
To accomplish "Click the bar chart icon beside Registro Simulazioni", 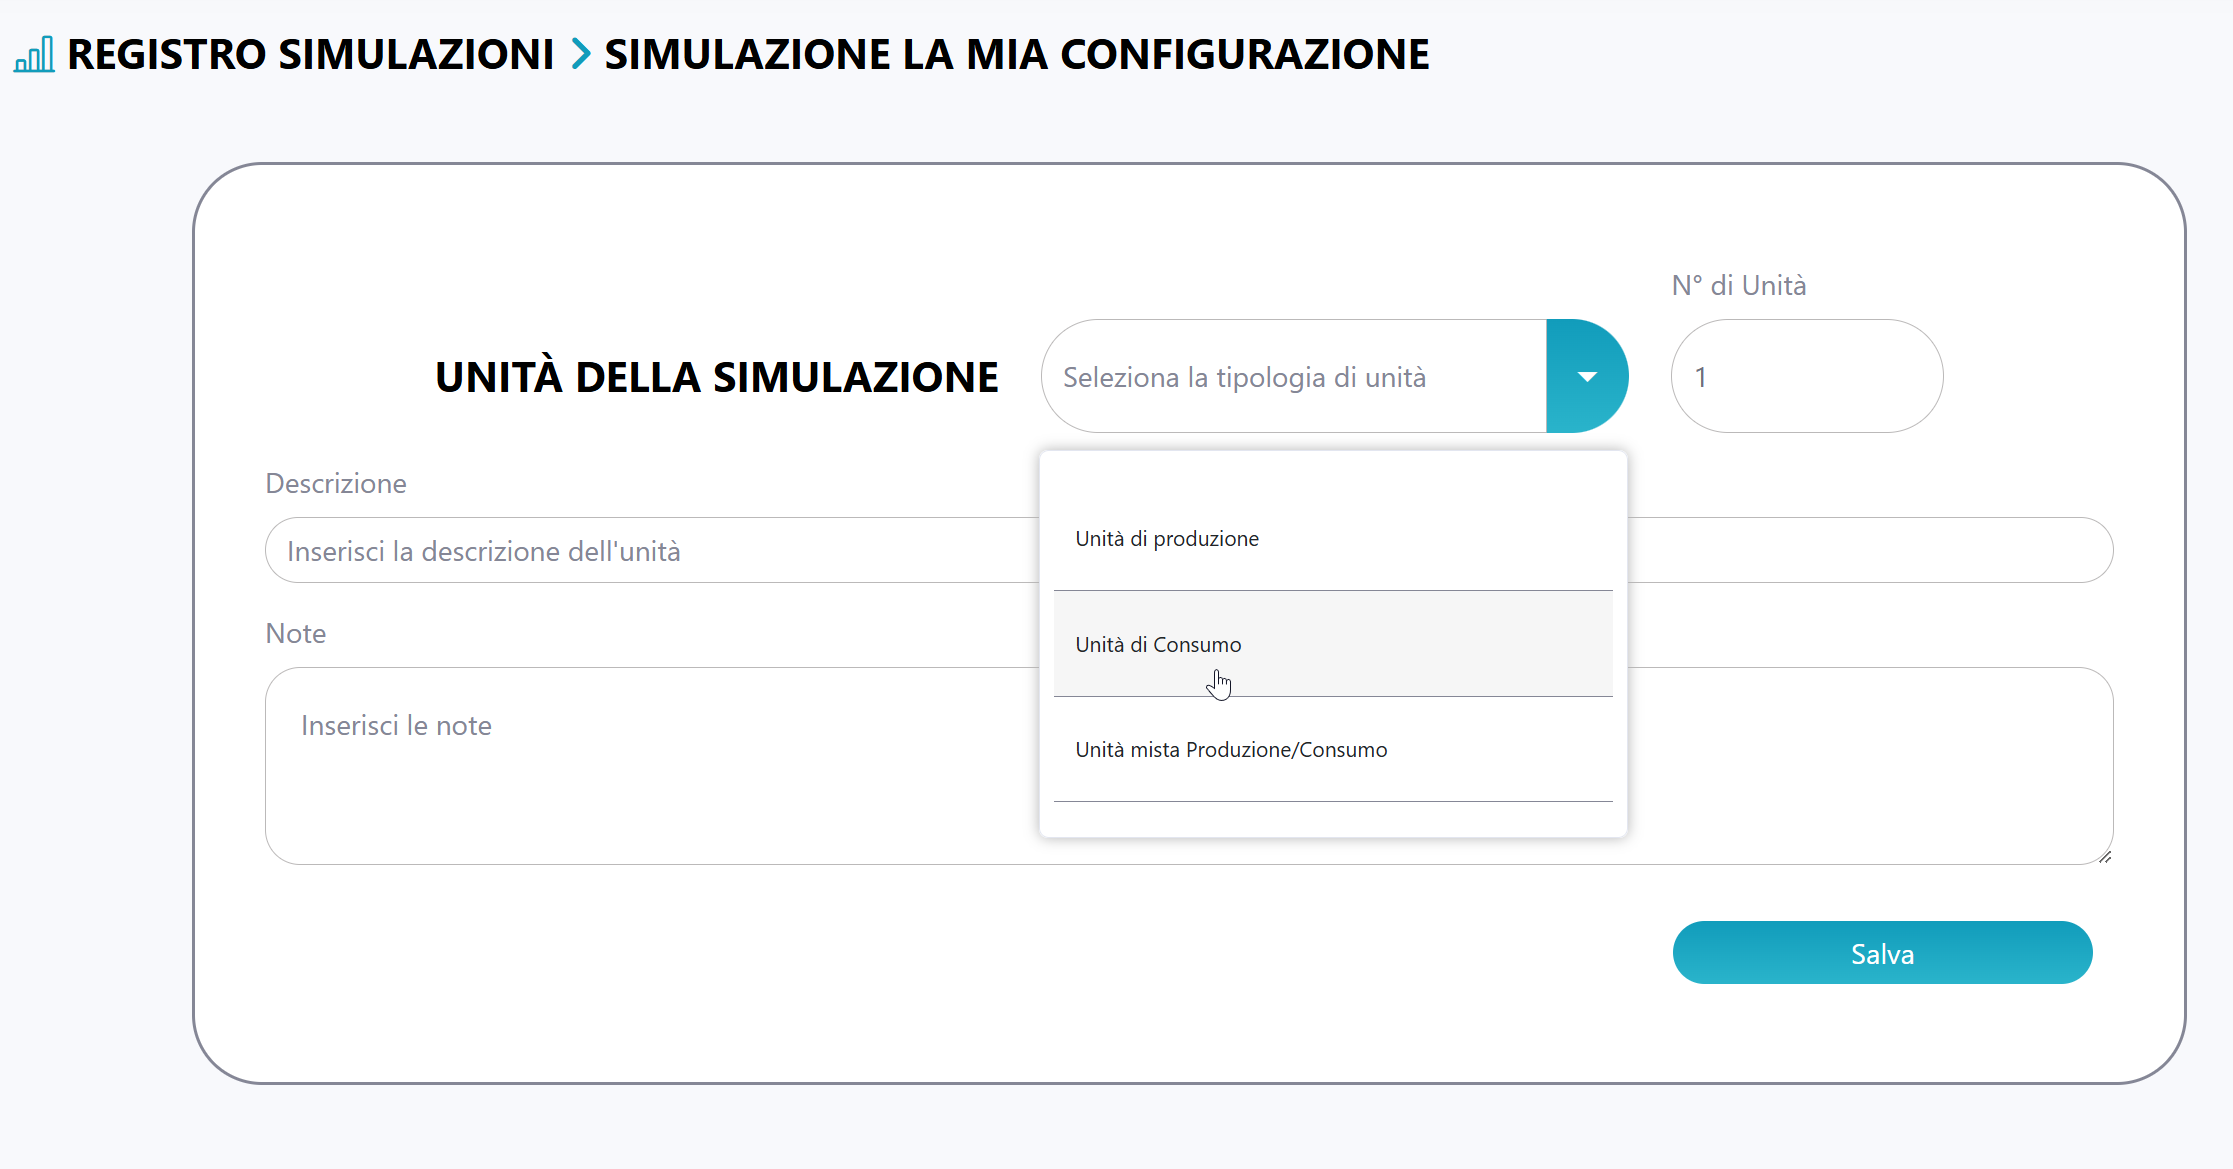I will point(34,55).
